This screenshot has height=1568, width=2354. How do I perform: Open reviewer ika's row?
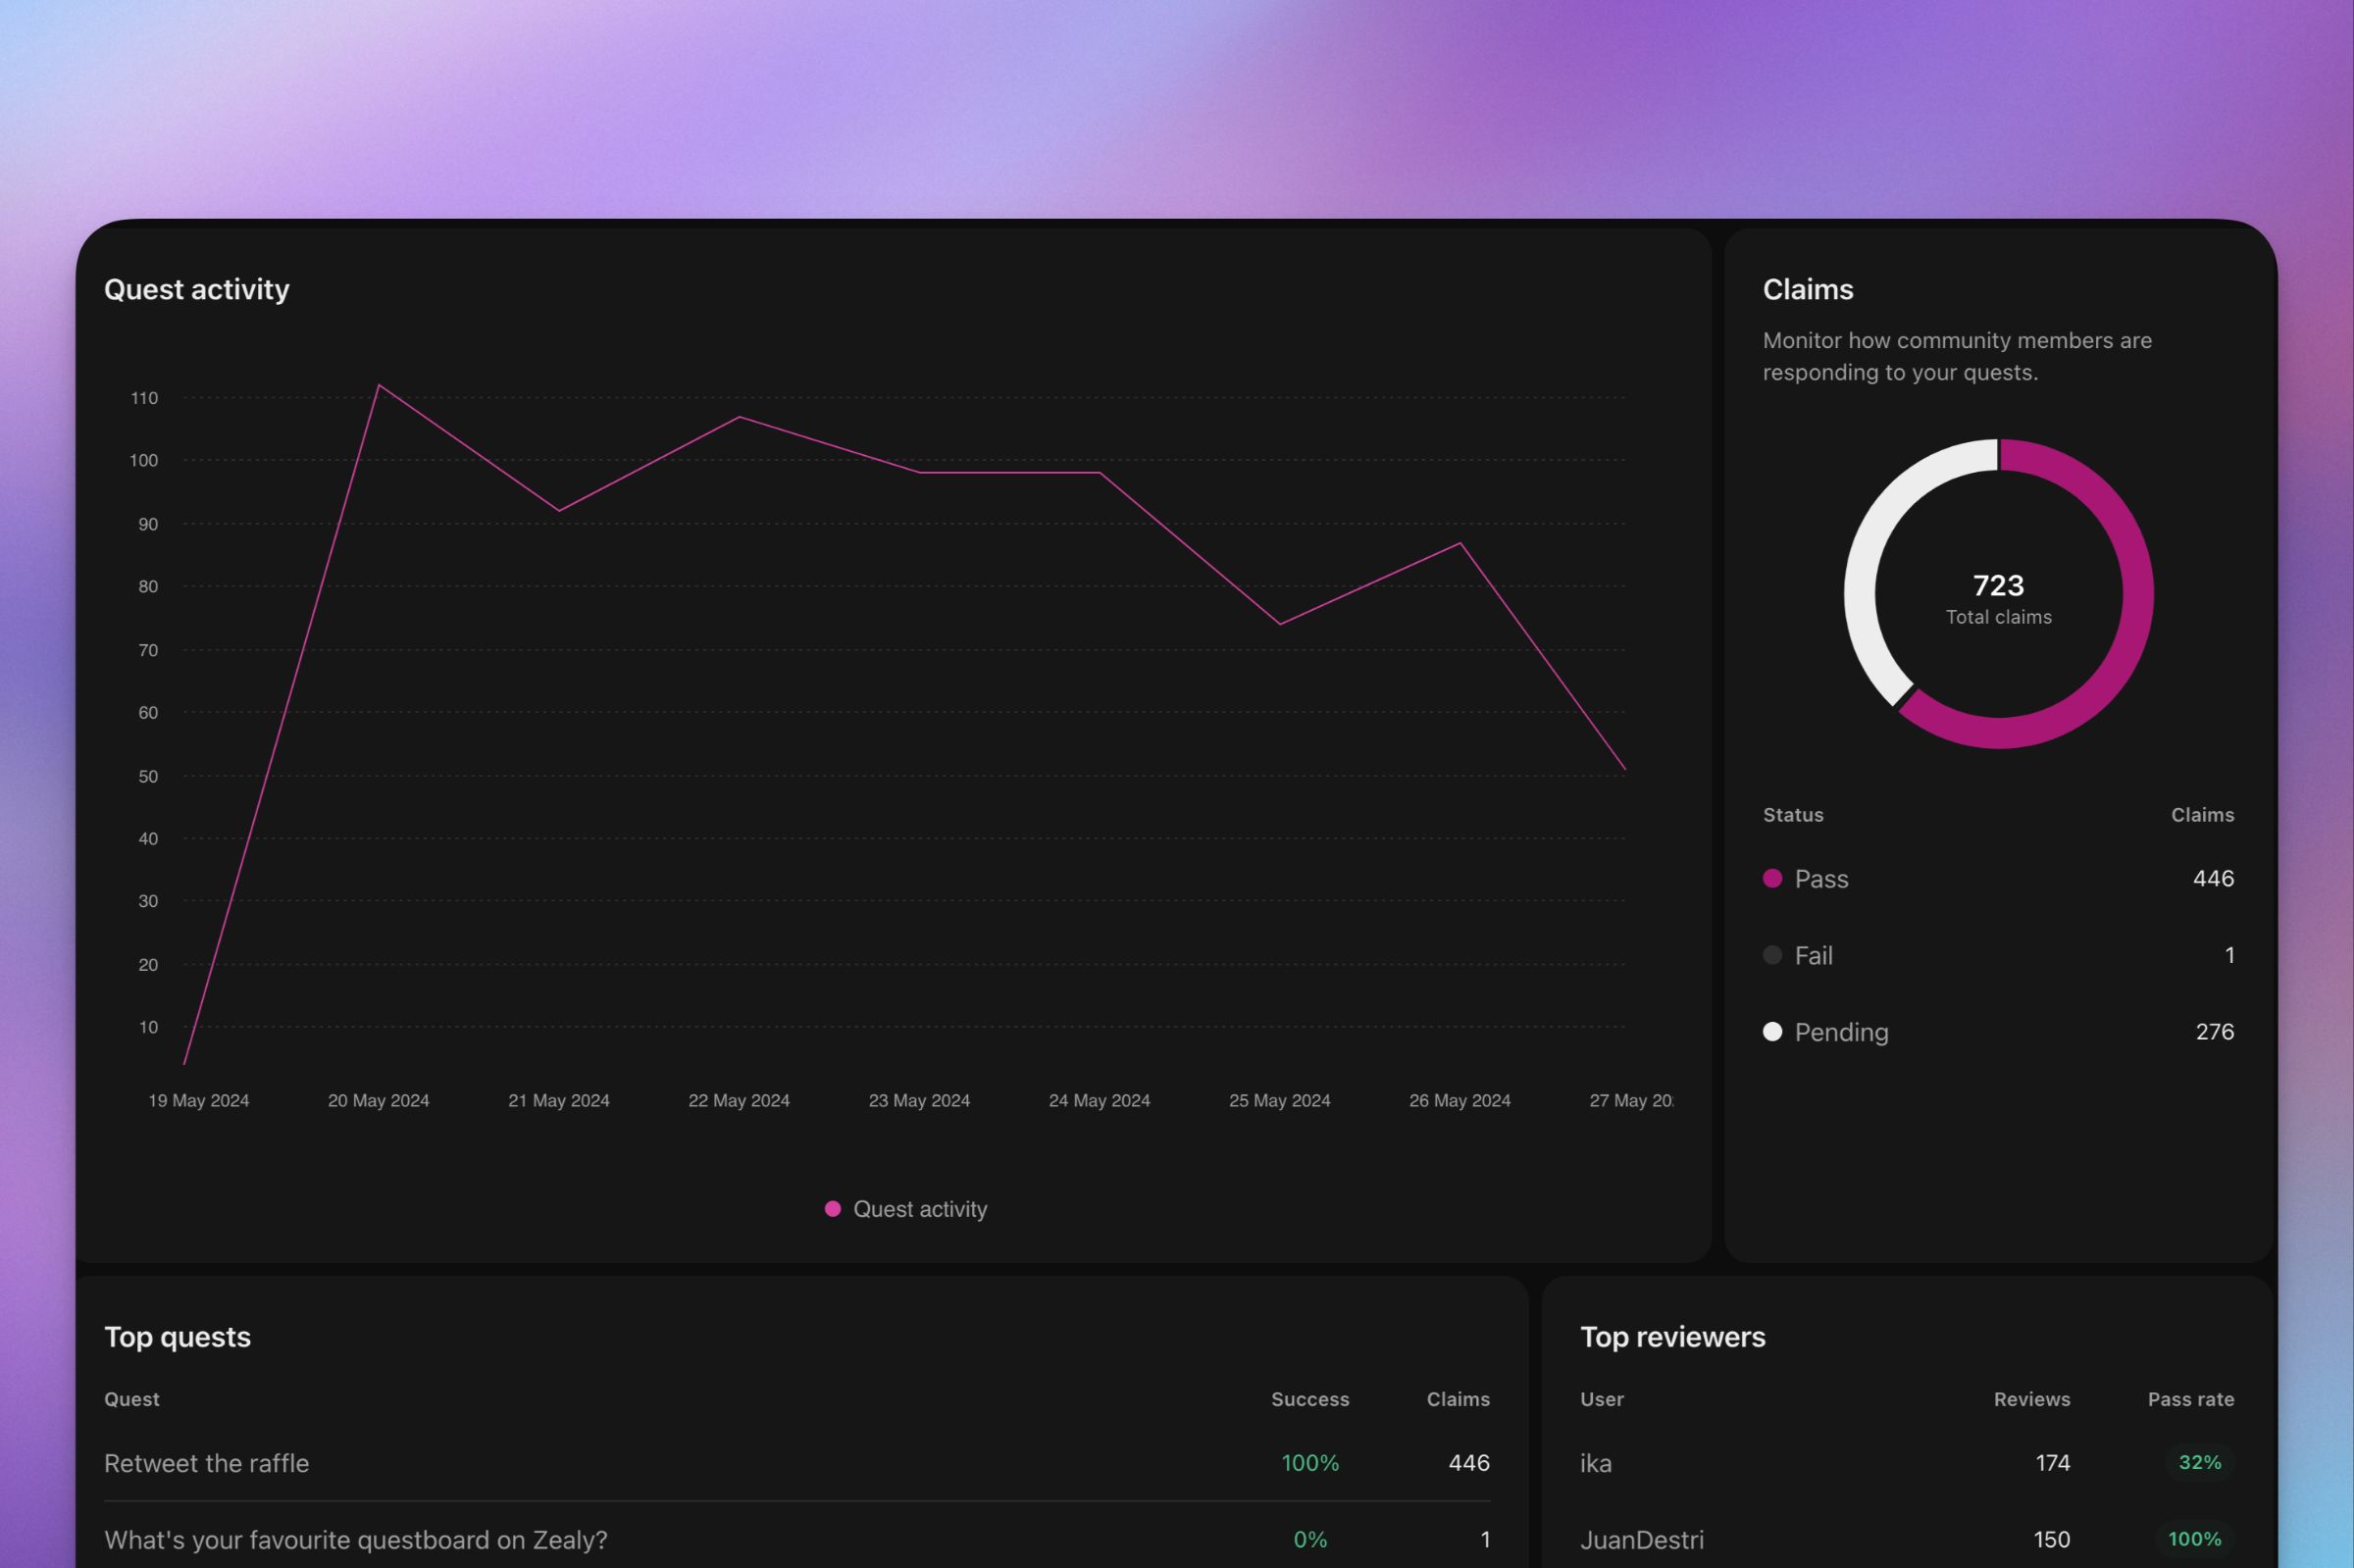coord(1907,1463)
